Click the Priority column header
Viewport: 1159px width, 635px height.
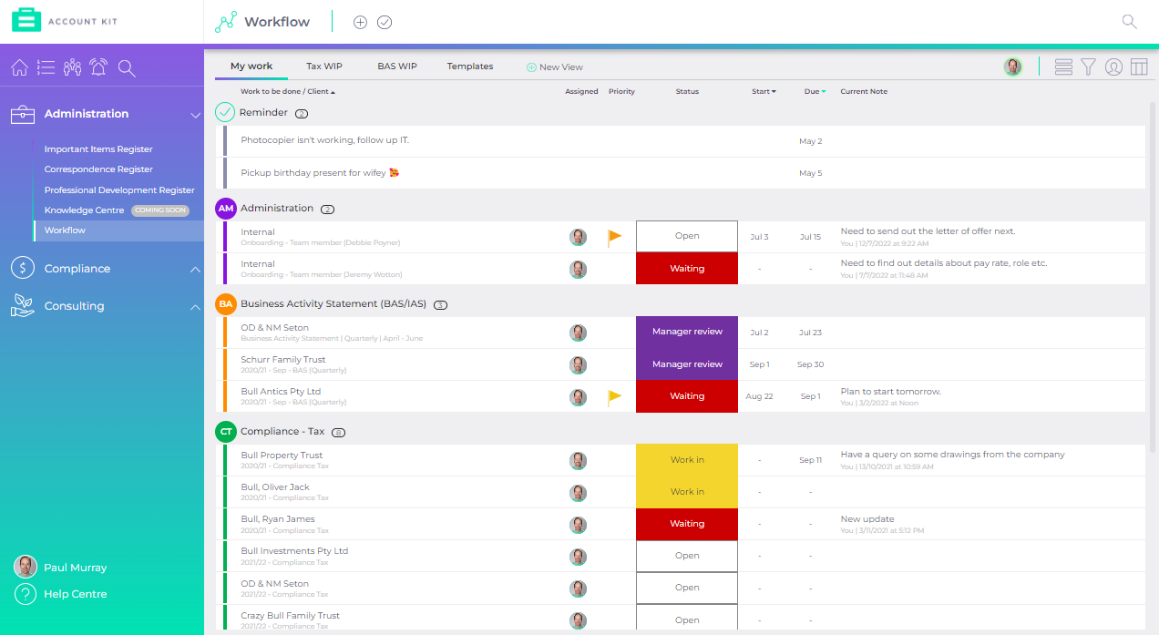pos(622,92)
